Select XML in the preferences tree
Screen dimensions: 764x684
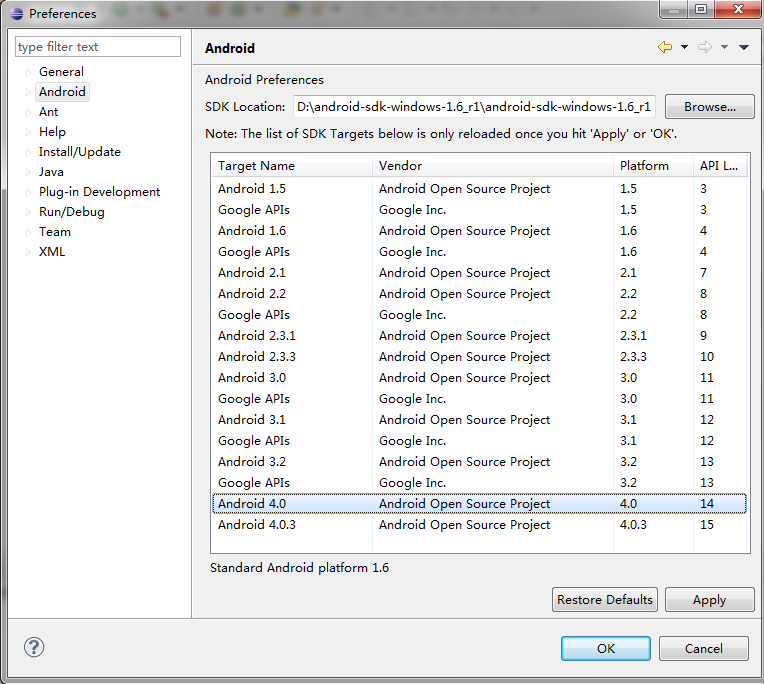tap(52, 251)
